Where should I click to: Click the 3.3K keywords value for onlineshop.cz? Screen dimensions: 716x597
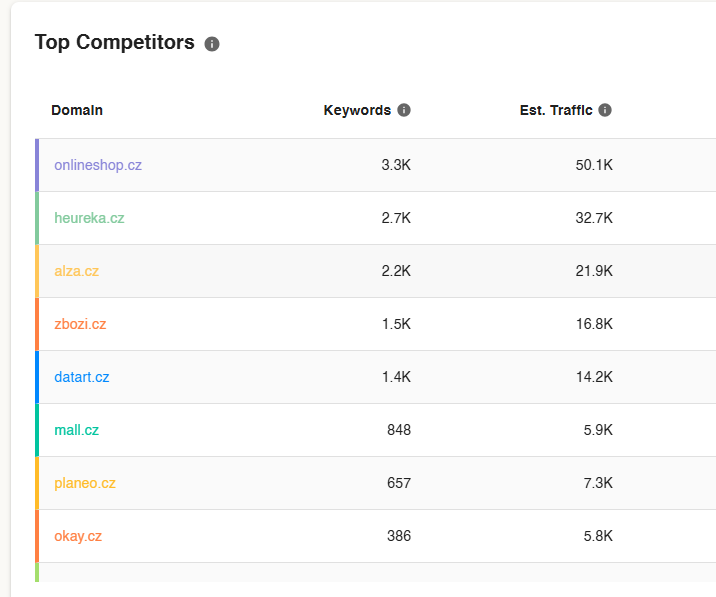point(396,165)
